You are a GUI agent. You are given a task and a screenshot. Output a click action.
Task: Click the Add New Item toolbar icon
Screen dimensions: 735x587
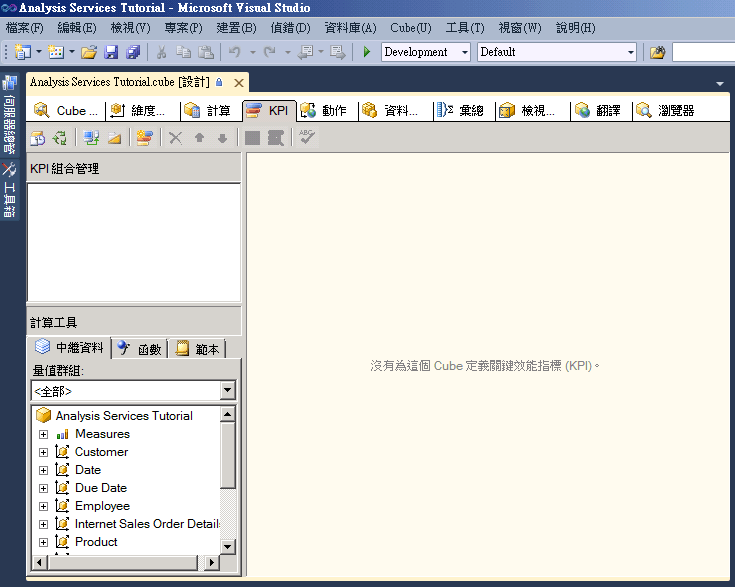(x=56, y=52)
